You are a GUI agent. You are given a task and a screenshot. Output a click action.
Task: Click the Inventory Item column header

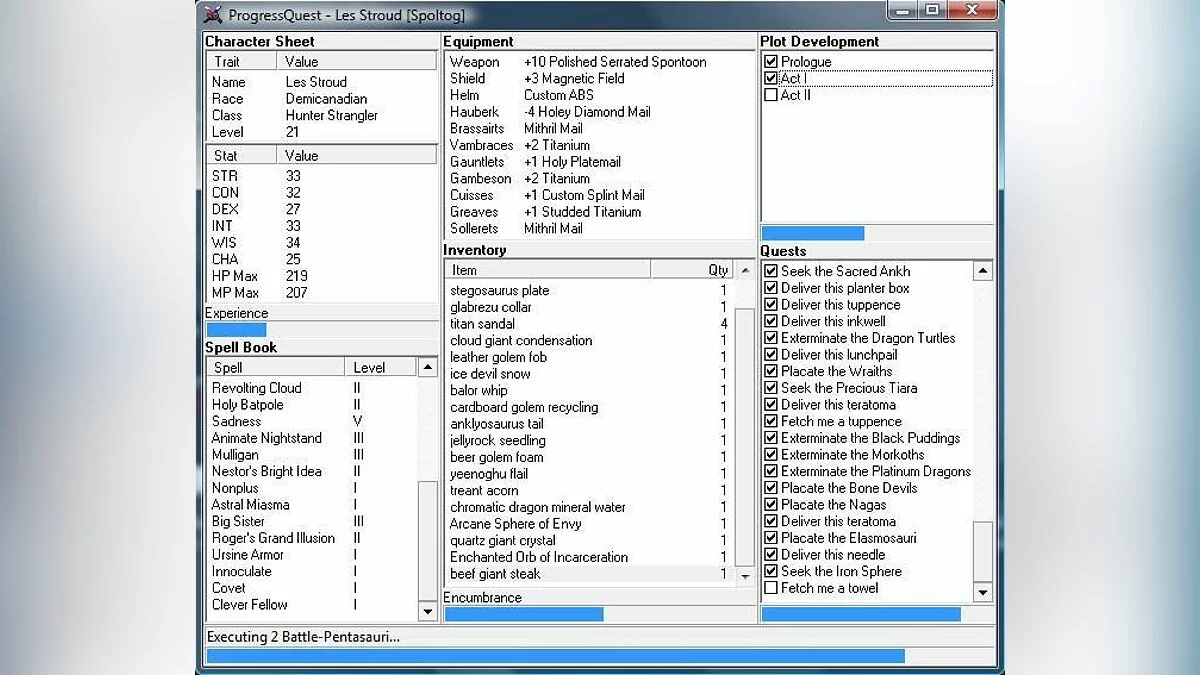548,270
